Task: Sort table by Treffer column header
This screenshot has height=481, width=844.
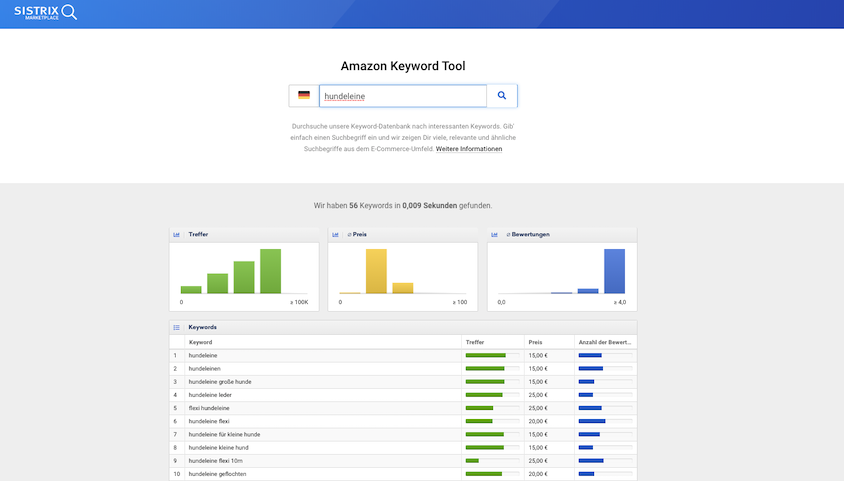Action: [x=476, y=342]
